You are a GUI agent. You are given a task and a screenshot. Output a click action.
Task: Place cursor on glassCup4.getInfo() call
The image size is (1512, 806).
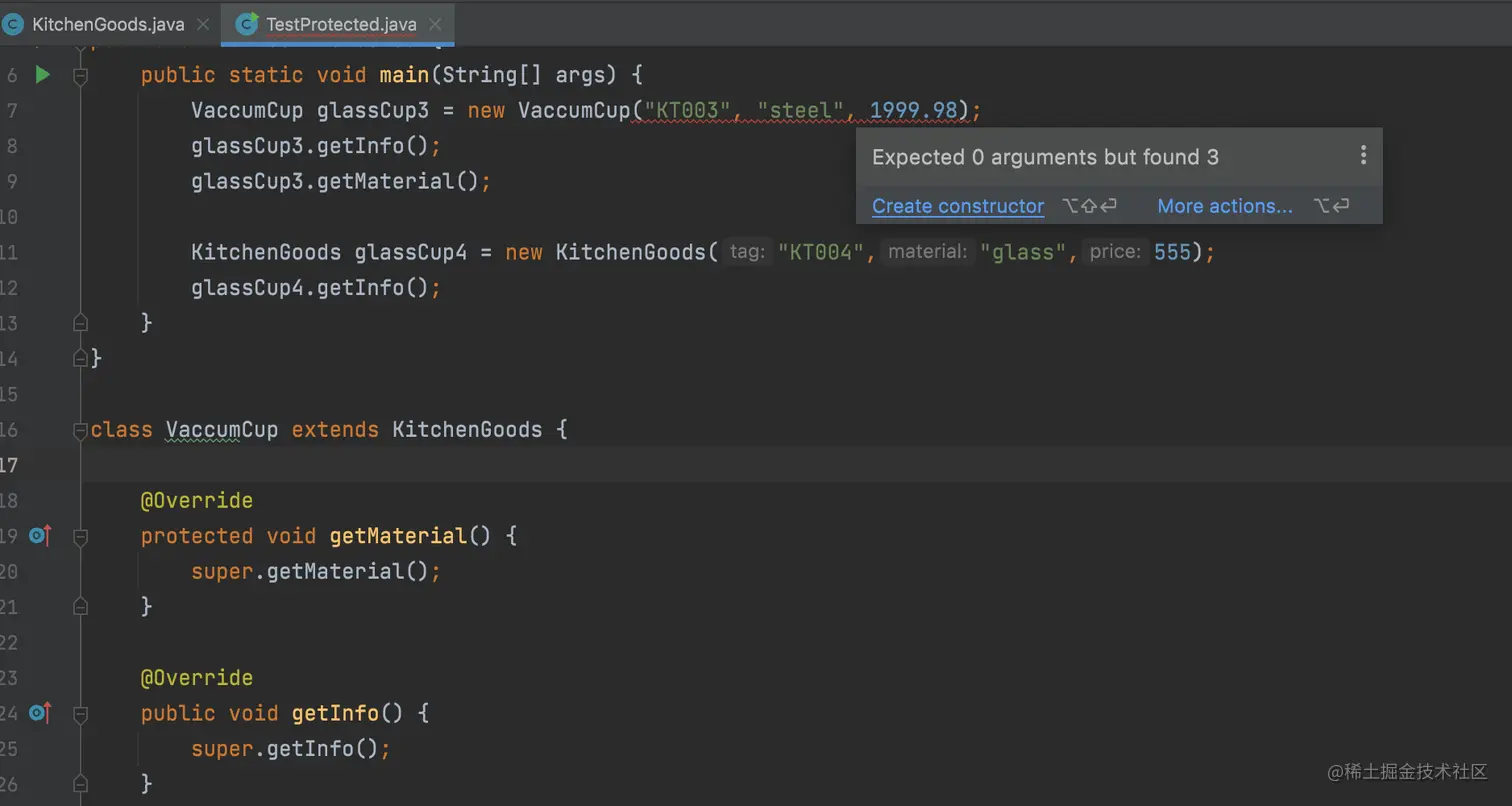[316, 288]
